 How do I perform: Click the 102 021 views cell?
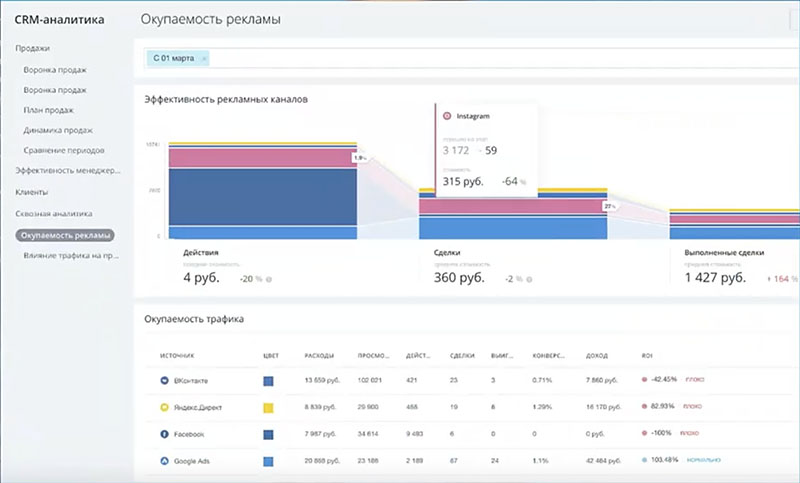click(370, 380)
